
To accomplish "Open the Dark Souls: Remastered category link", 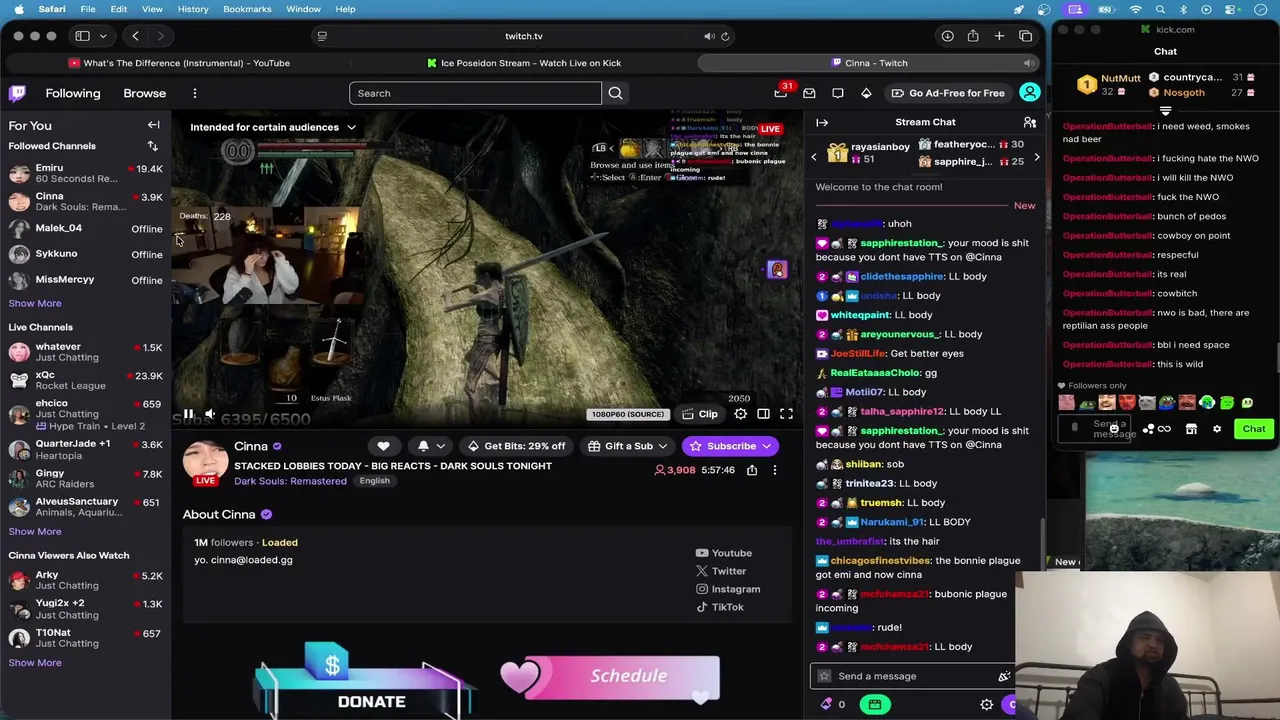I will click(x=290, y=481).
